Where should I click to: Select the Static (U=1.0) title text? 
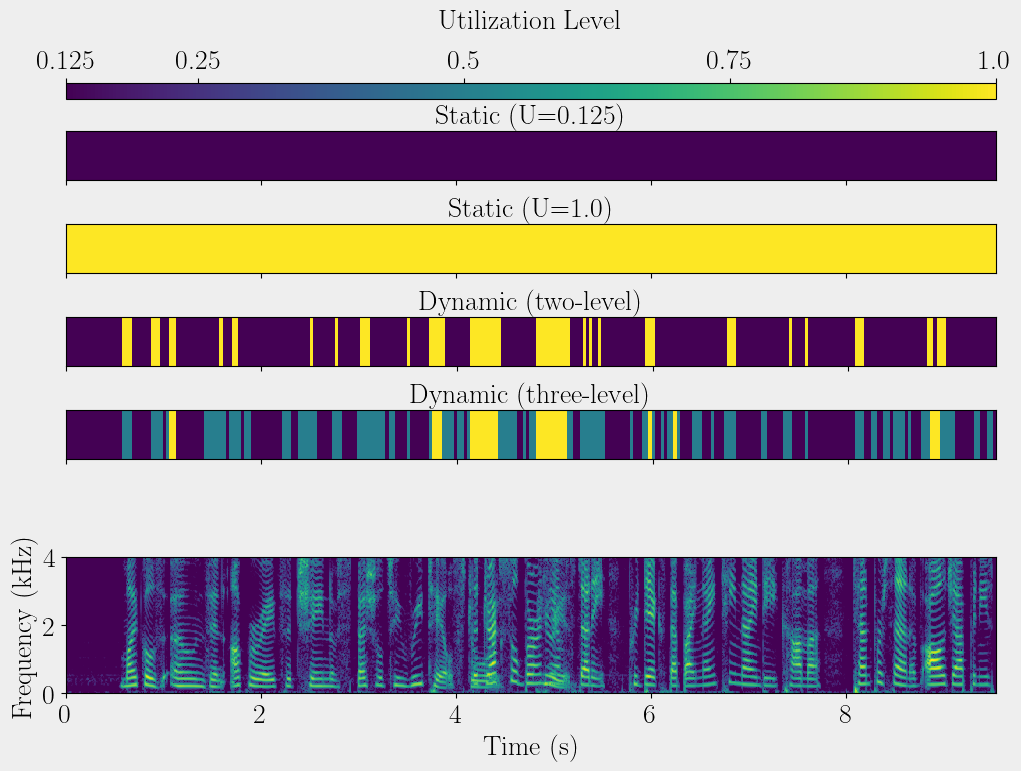[x=529, y=209]
